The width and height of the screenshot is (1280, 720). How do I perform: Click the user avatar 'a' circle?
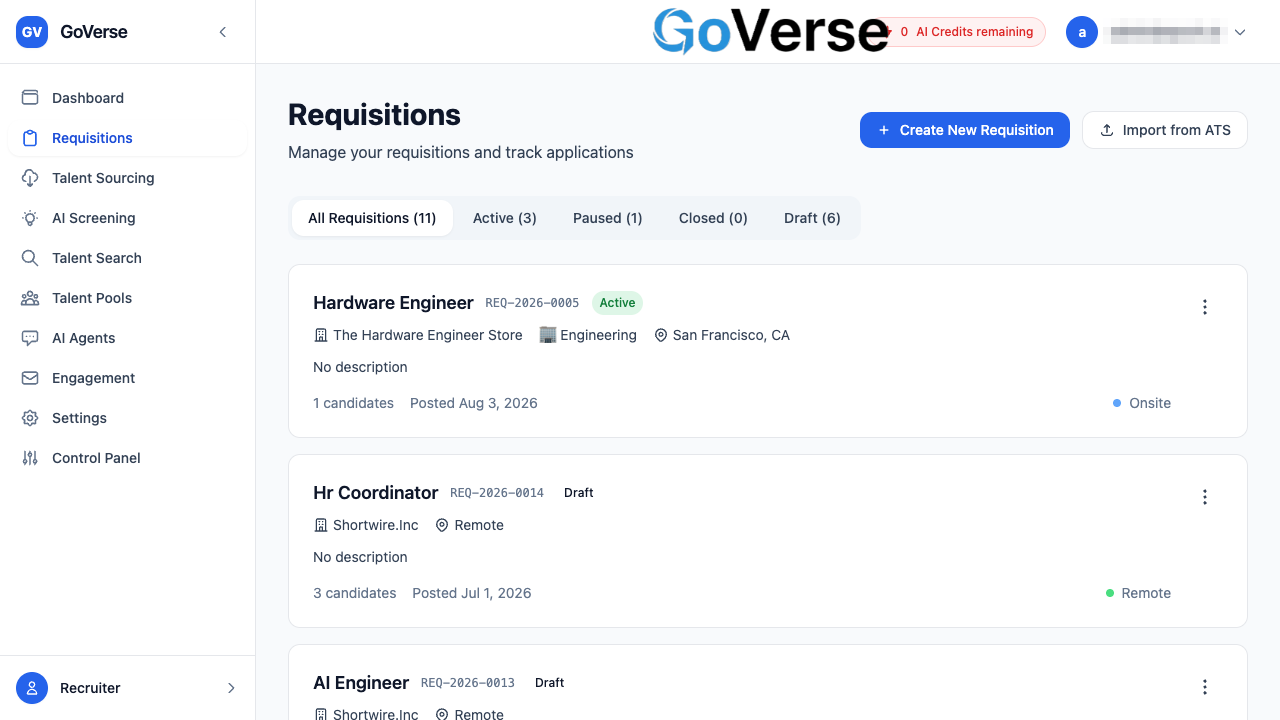pyautogui.click(x=1082, y=32)
